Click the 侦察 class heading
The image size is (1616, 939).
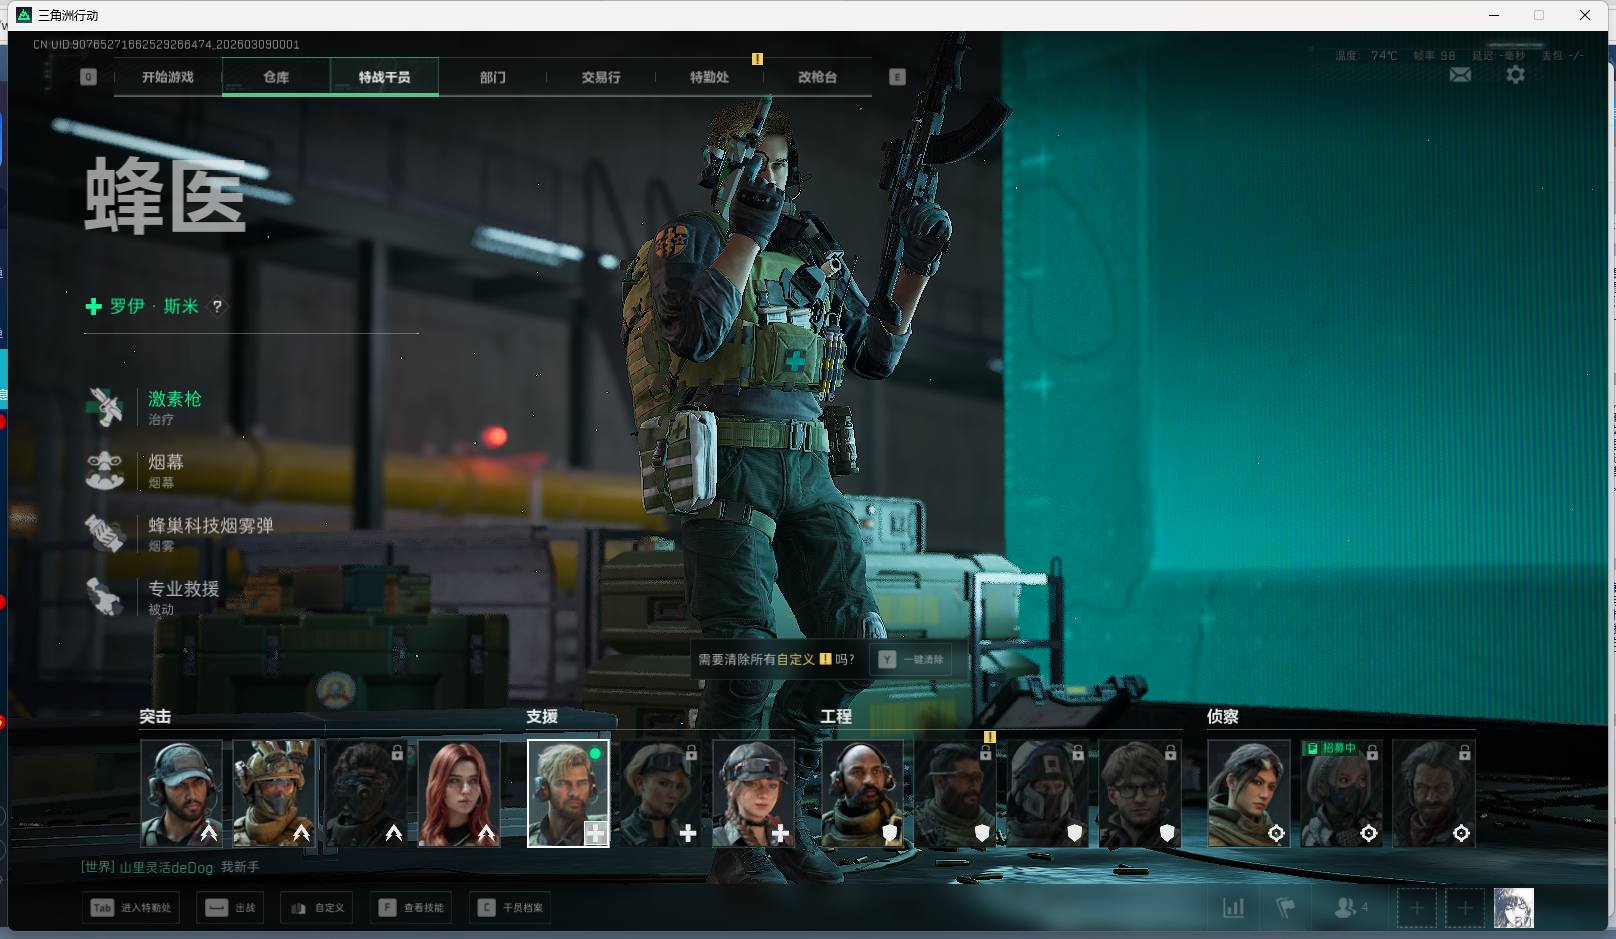[x=1223, y=716]
